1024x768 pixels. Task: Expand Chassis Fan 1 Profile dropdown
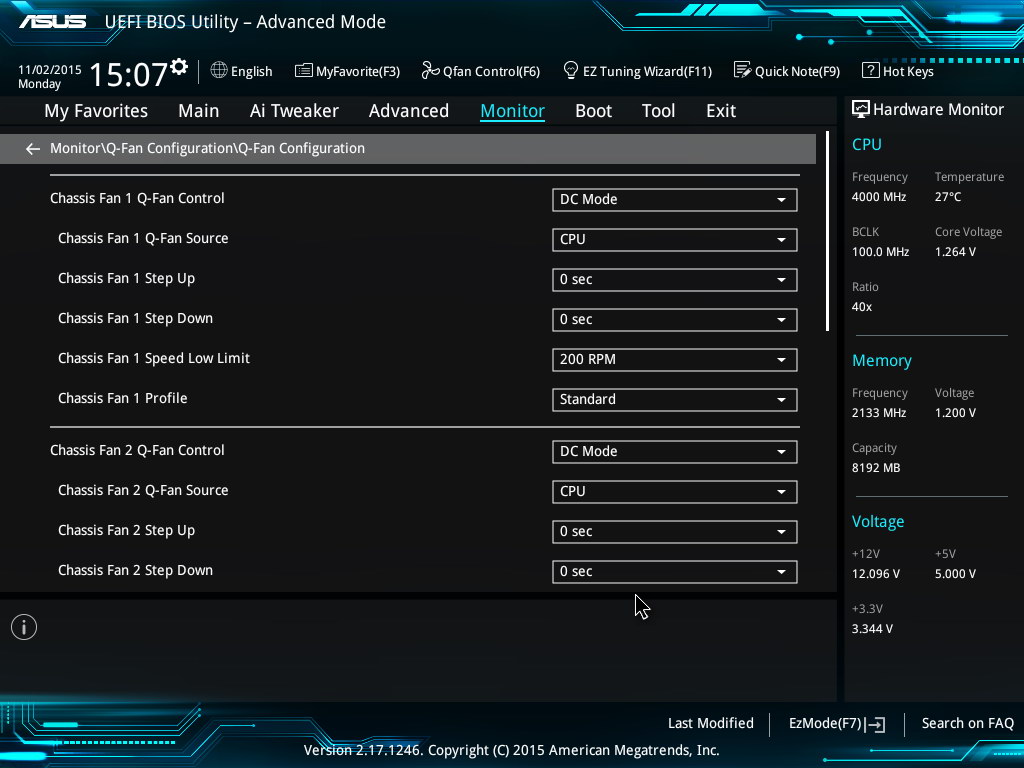point(674,400)
